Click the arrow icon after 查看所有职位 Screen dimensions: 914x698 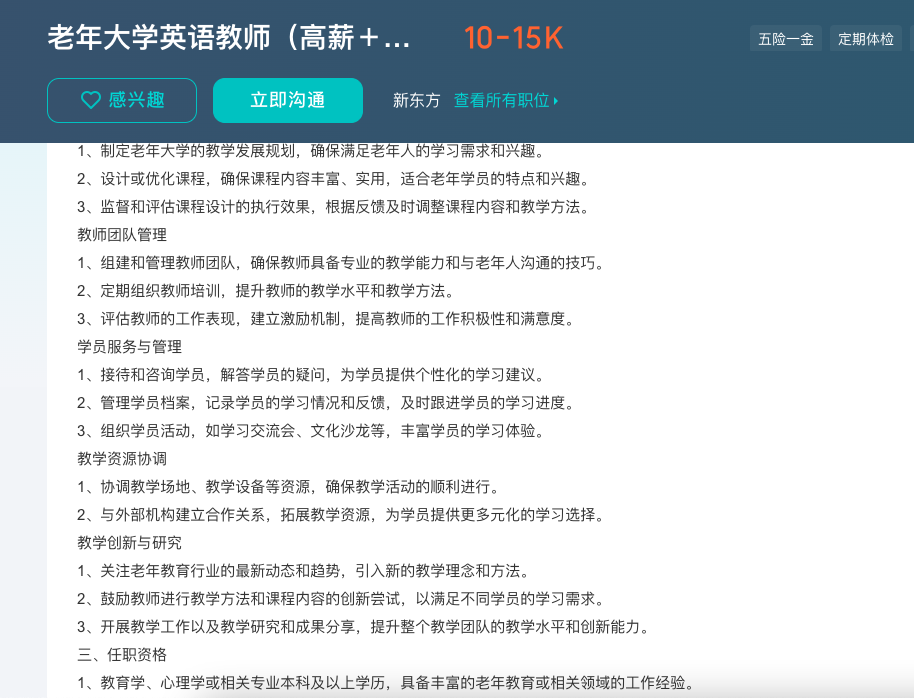pyautogui.click(x=558, y=100)
